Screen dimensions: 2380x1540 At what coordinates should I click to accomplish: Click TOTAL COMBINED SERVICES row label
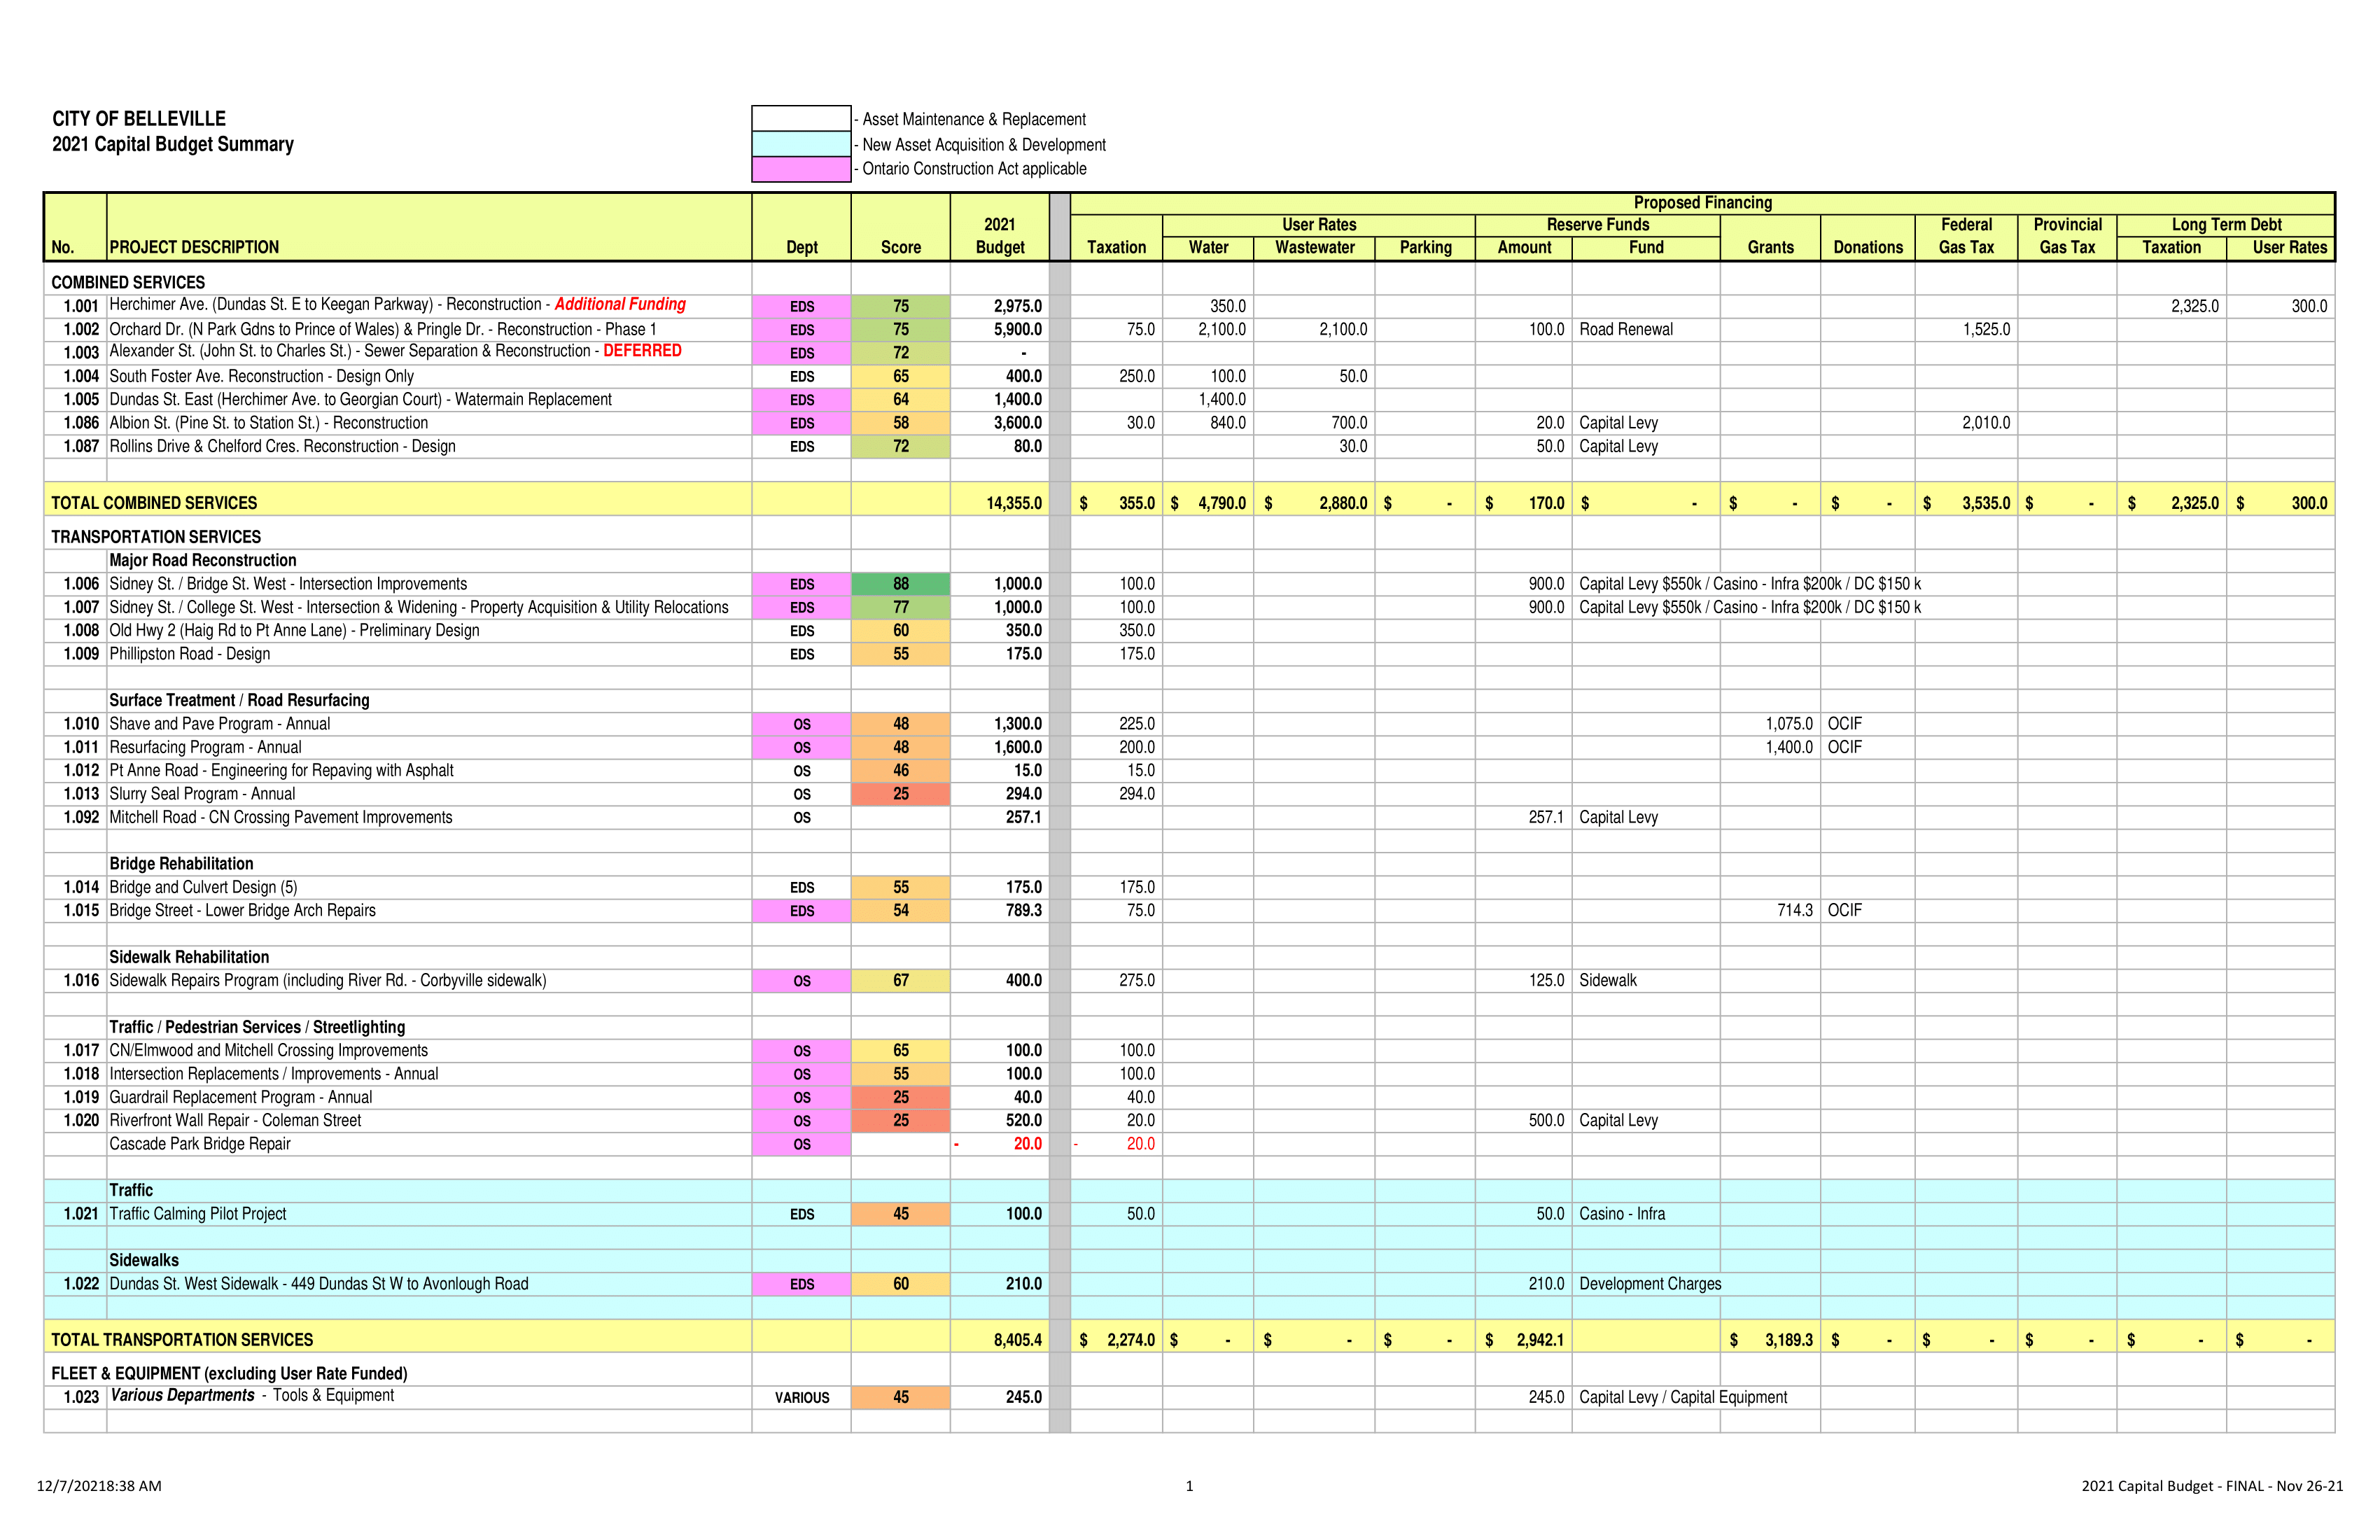[x=154, y=503]
